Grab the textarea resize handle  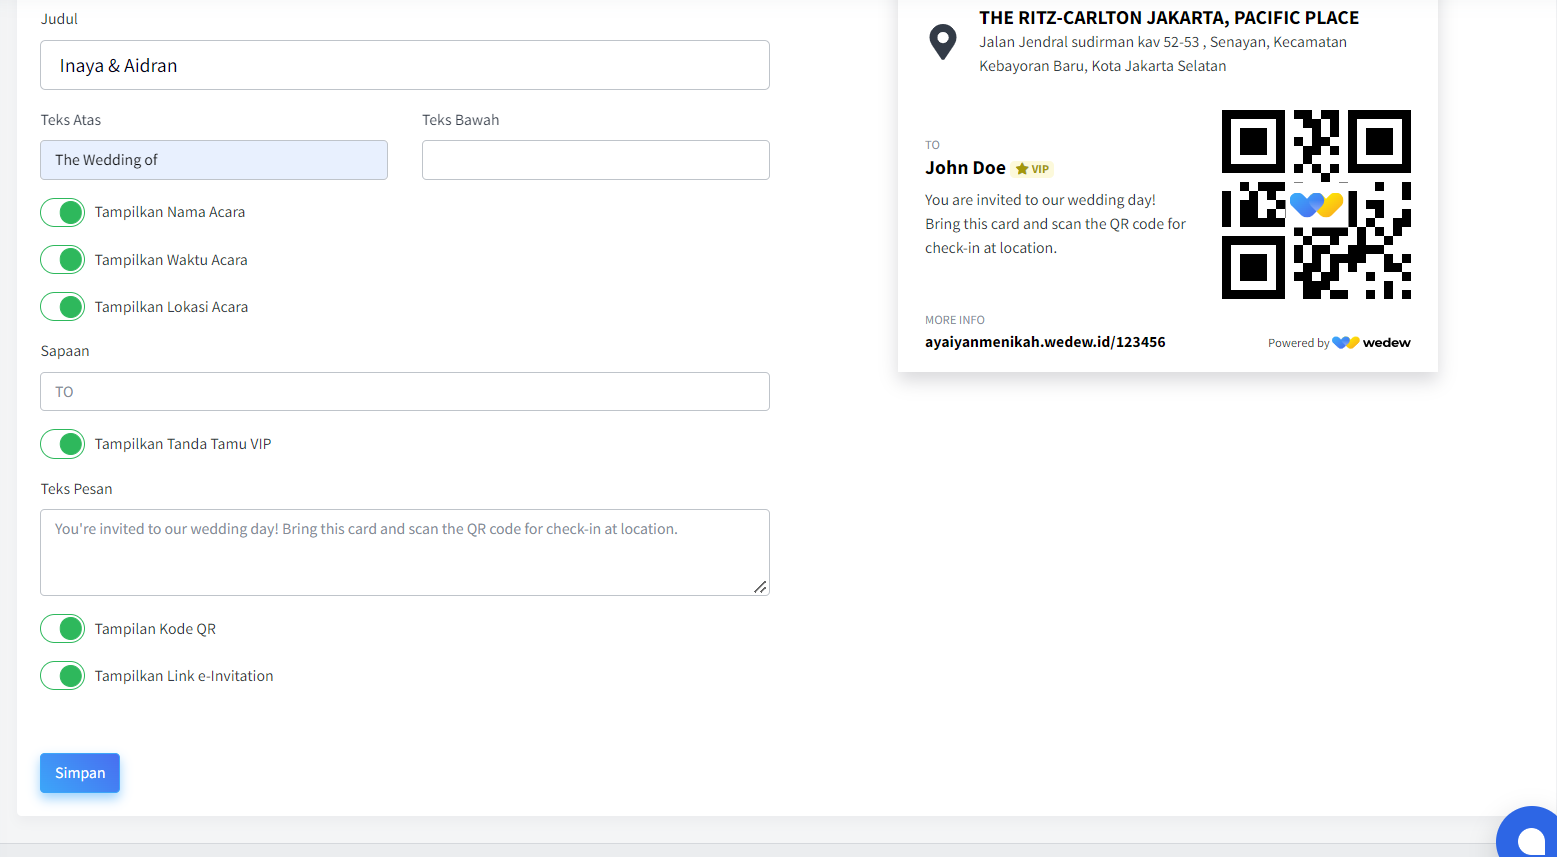point(760,587)
